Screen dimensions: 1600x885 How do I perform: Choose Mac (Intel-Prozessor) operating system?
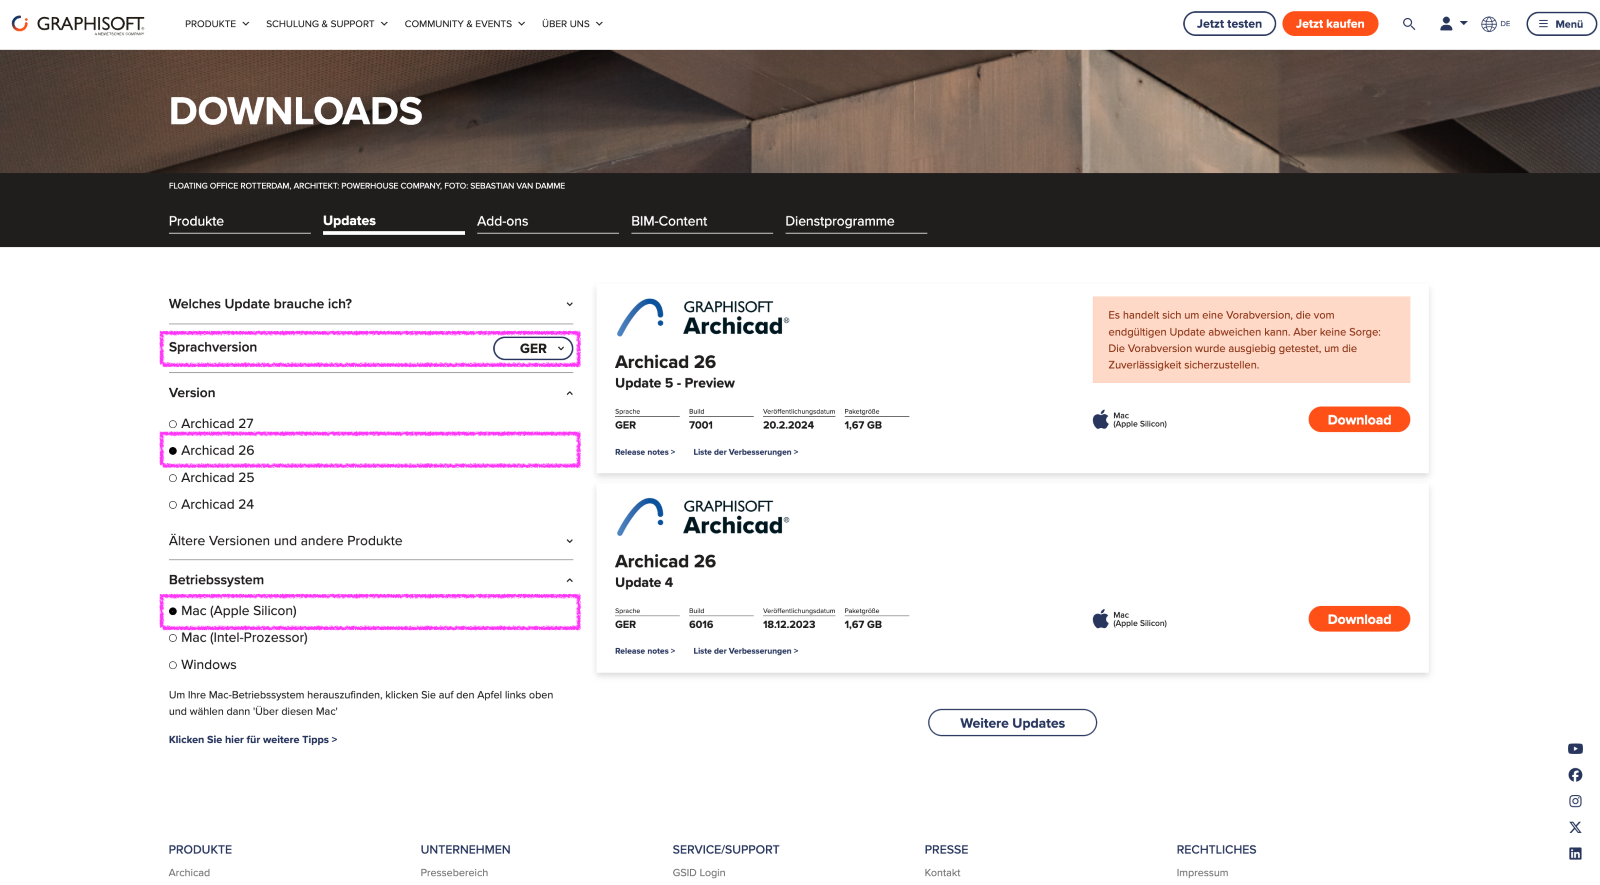pyautogui.click(x=238, y=638)
